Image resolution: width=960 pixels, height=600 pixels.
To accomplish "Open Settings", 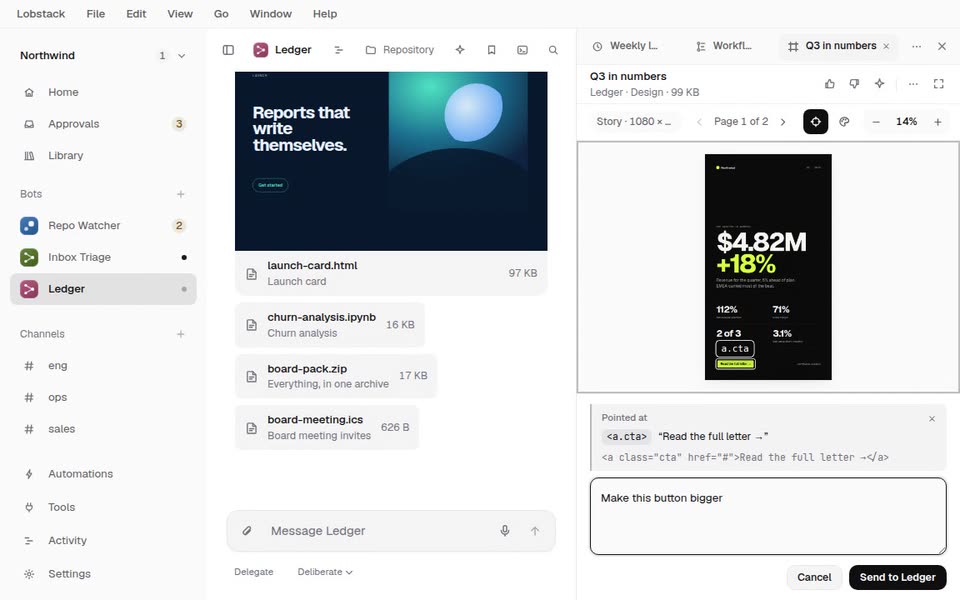I will tap(103, 574).
